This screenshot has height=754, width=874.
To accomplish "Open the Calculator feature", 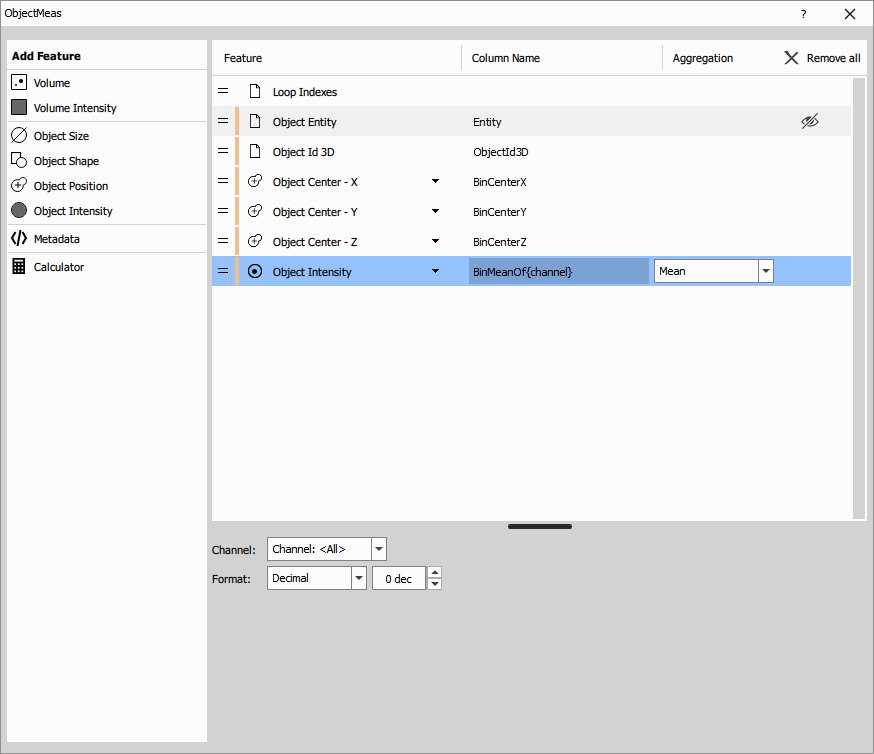I will pyautogui.click(x=58, y=267).
